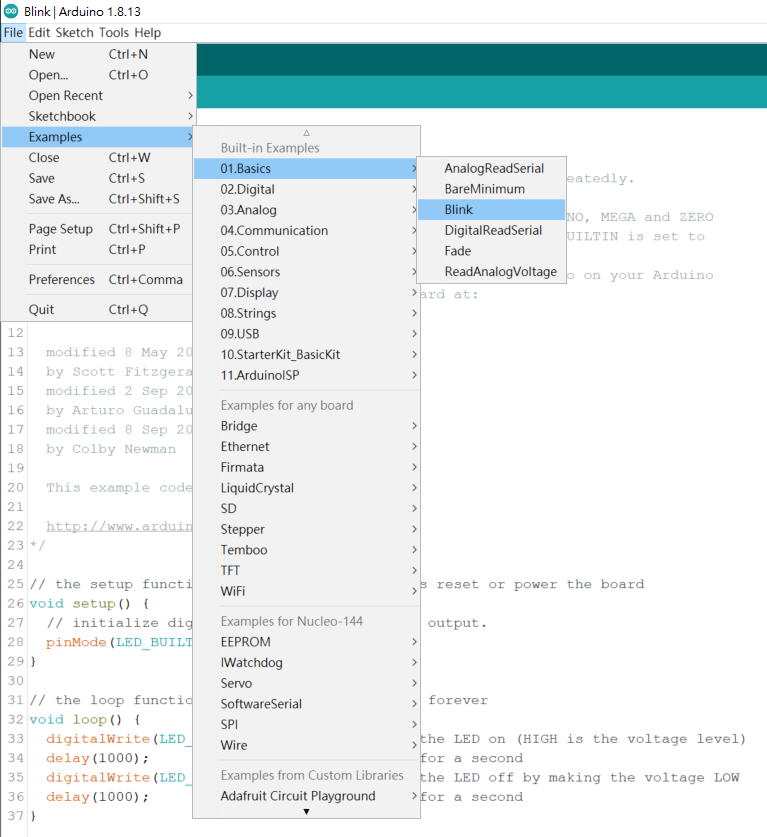Choose Save As... in File menu
This screenshot has width=767, height=837.
click(x=99, y=199)
